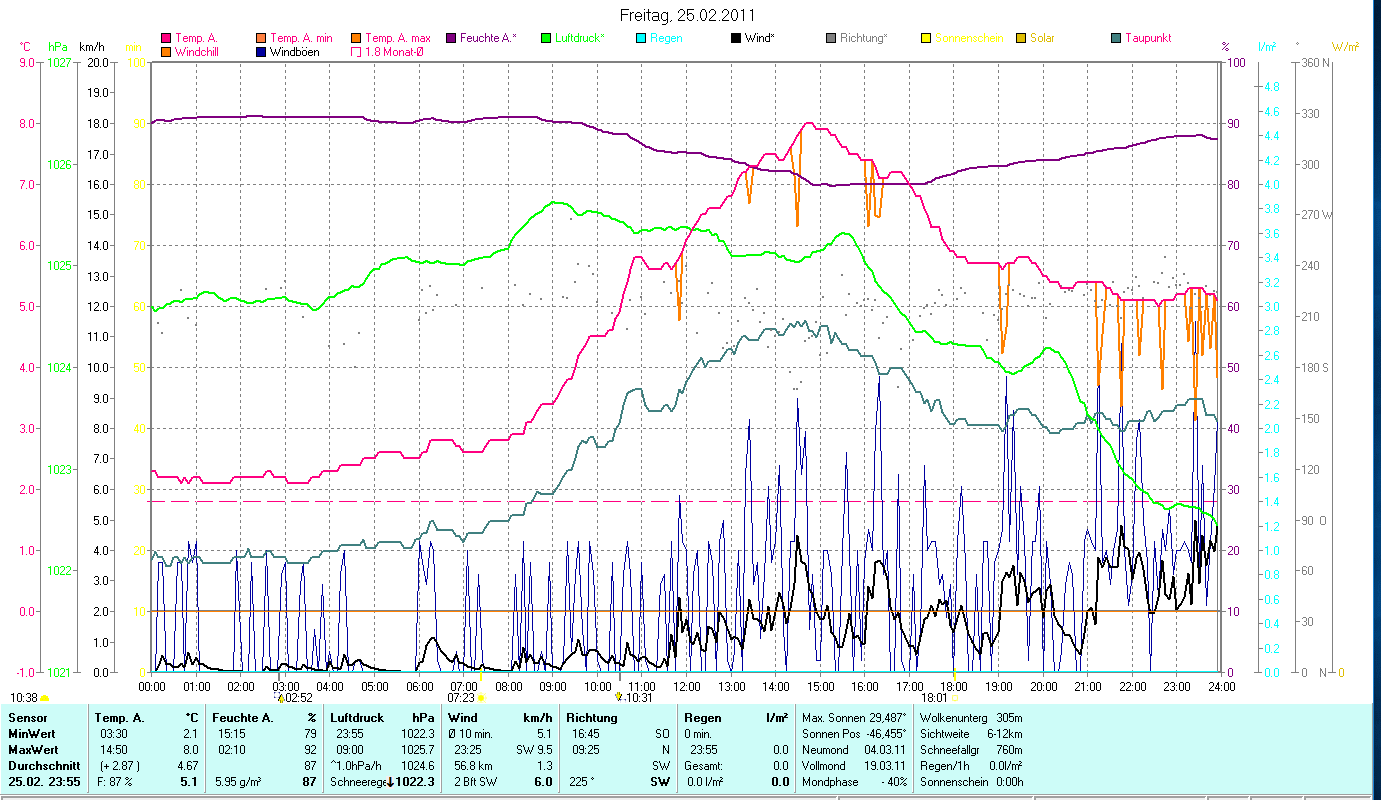Click the 1.8 Monat-Ø legend box

coord(356,51)
